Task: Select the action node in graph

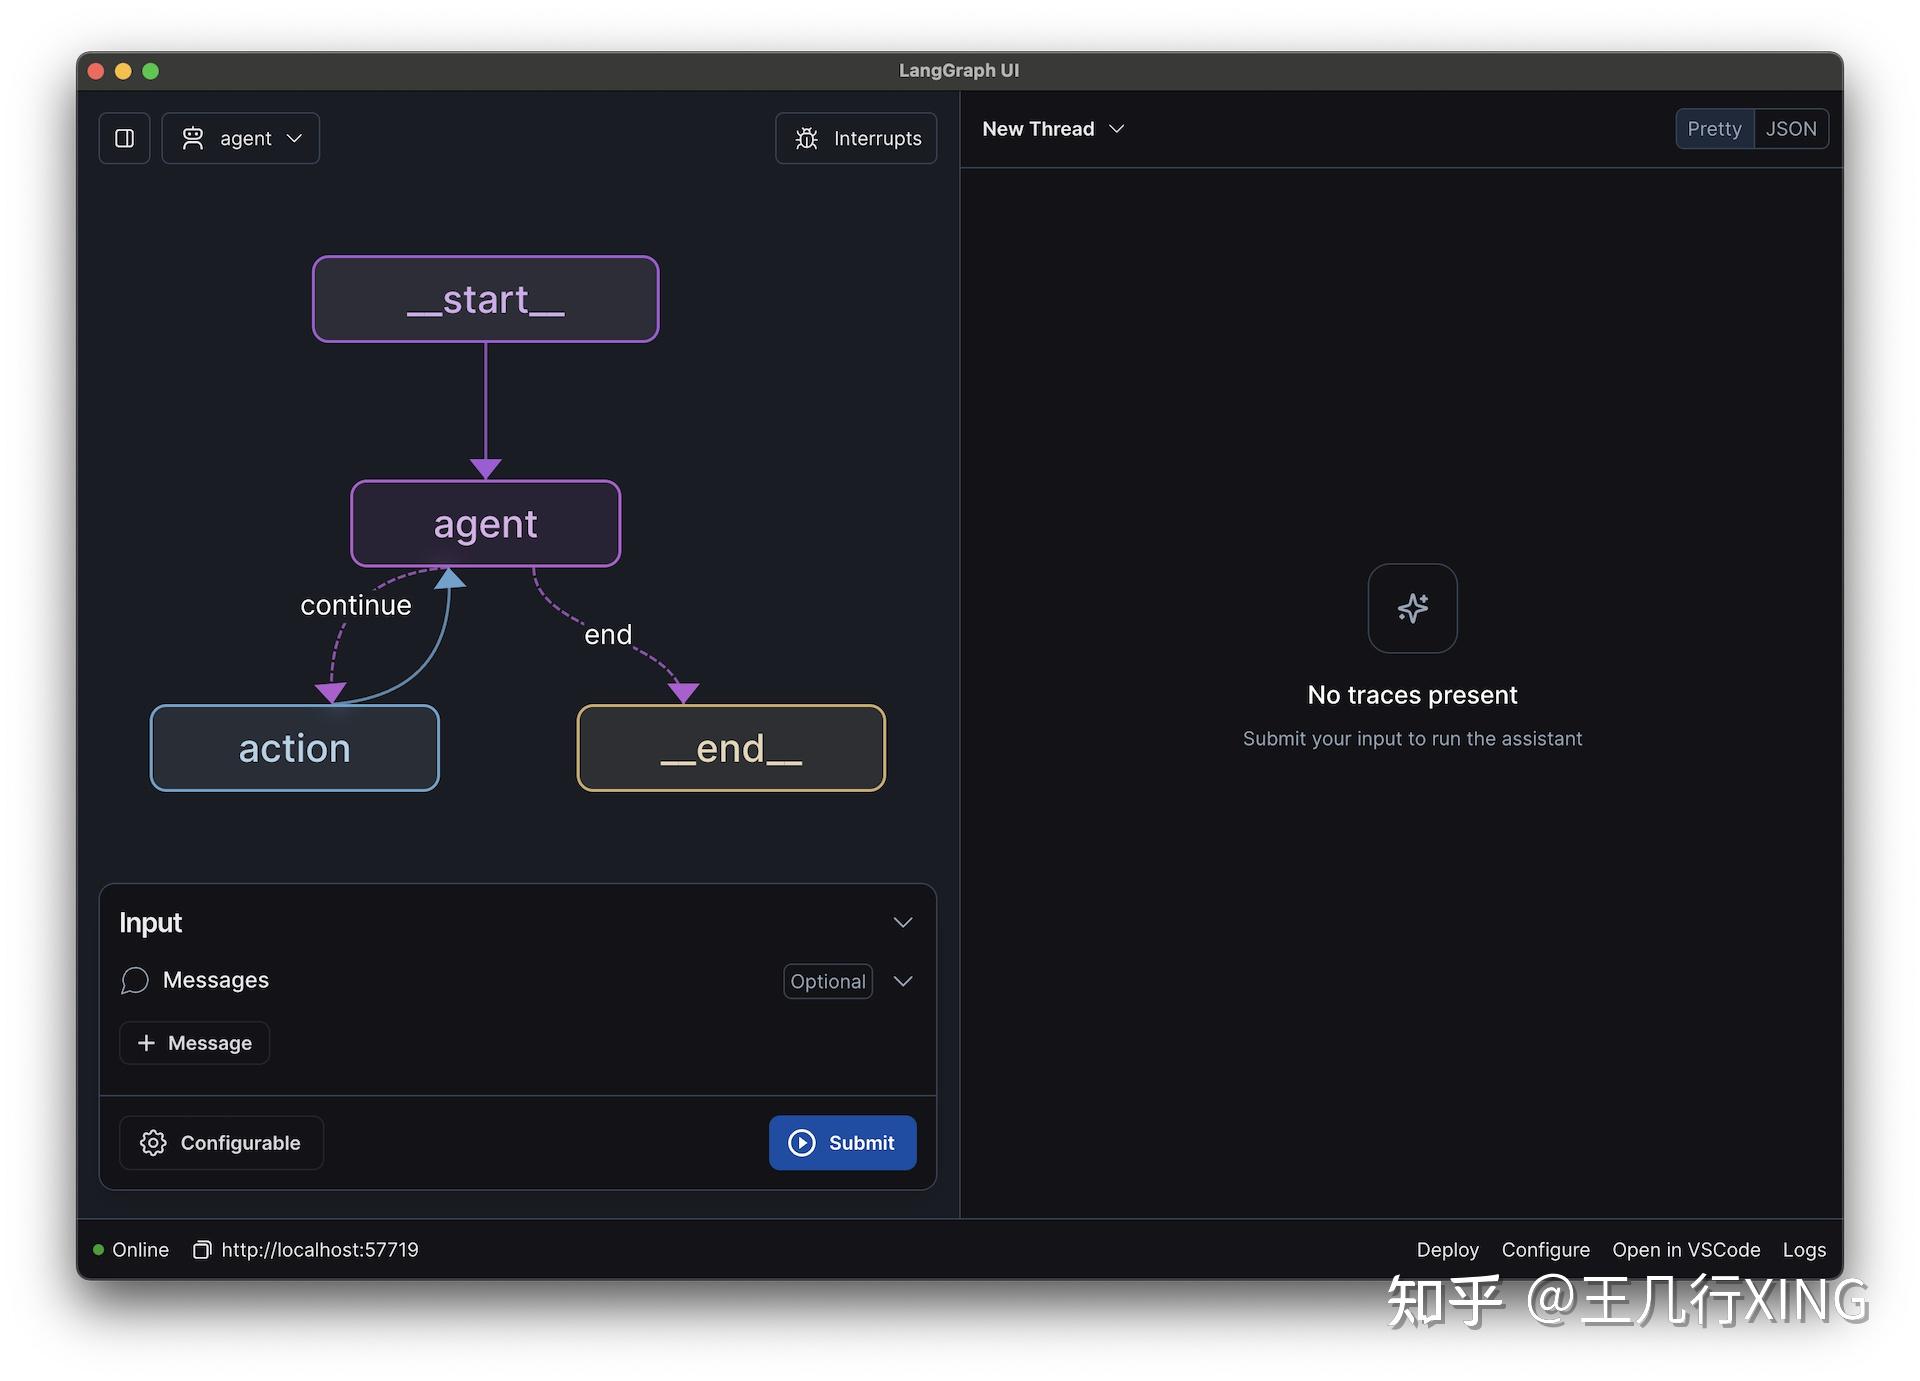Action: (x=294, y=748)
